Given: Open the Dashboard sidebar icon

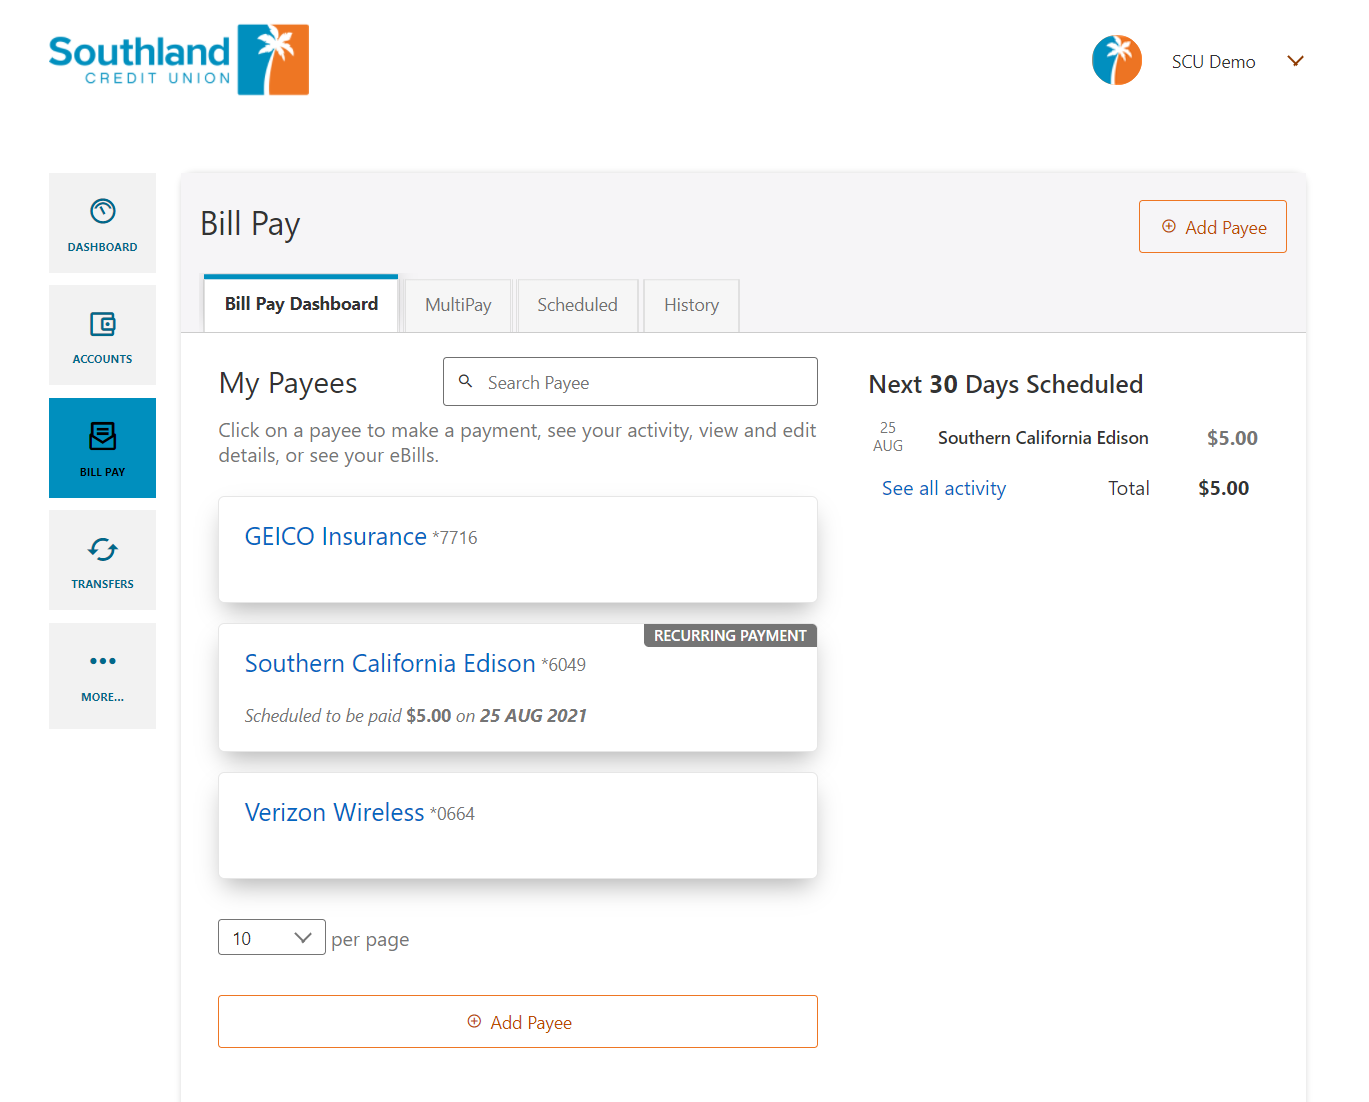Looking at the screenshot, I should pos(102,211).
